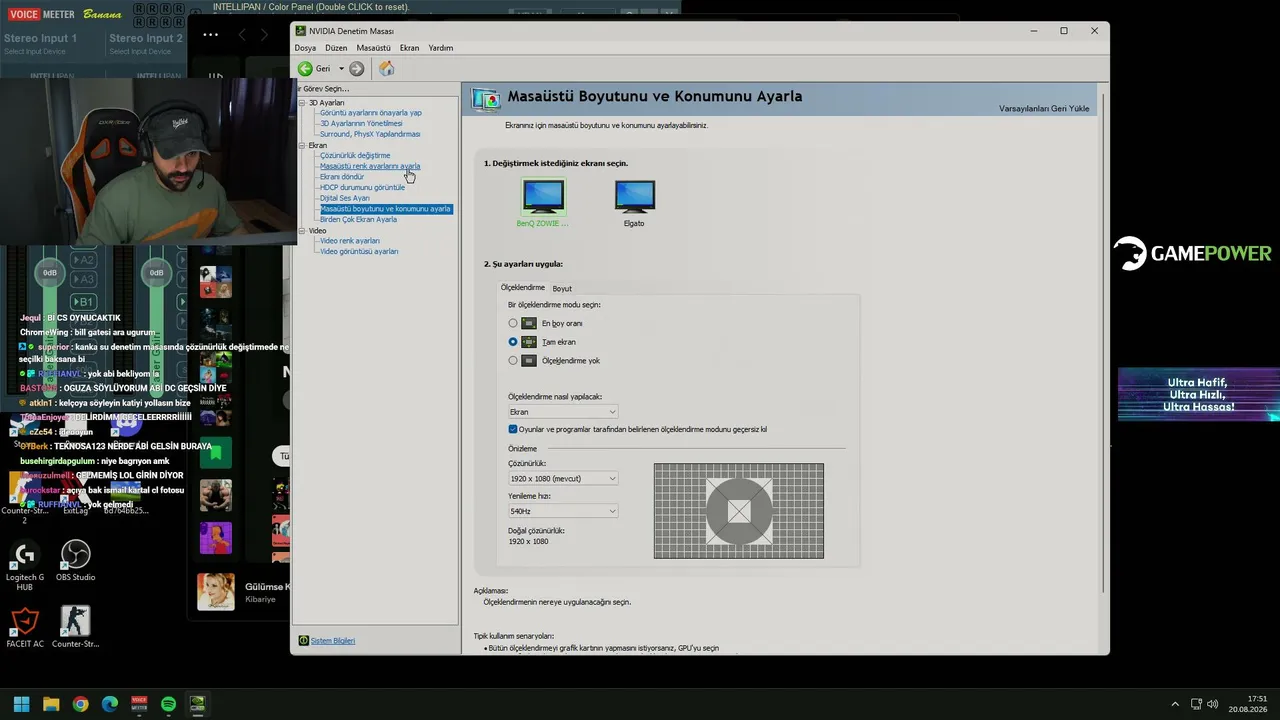Open the Yenileme hızı refresh rate dropdown

[x=563, y=511]
